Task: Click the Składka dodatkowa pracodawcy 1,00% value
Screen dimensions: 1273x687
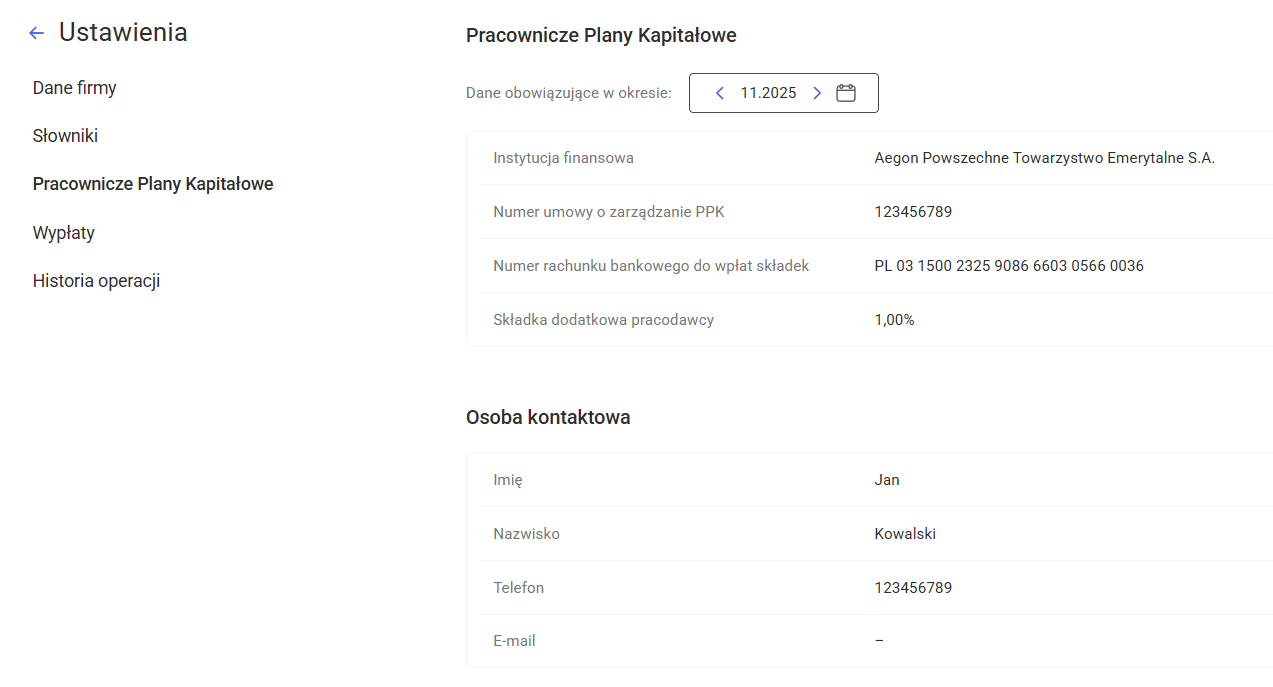Action: point(894,320)
